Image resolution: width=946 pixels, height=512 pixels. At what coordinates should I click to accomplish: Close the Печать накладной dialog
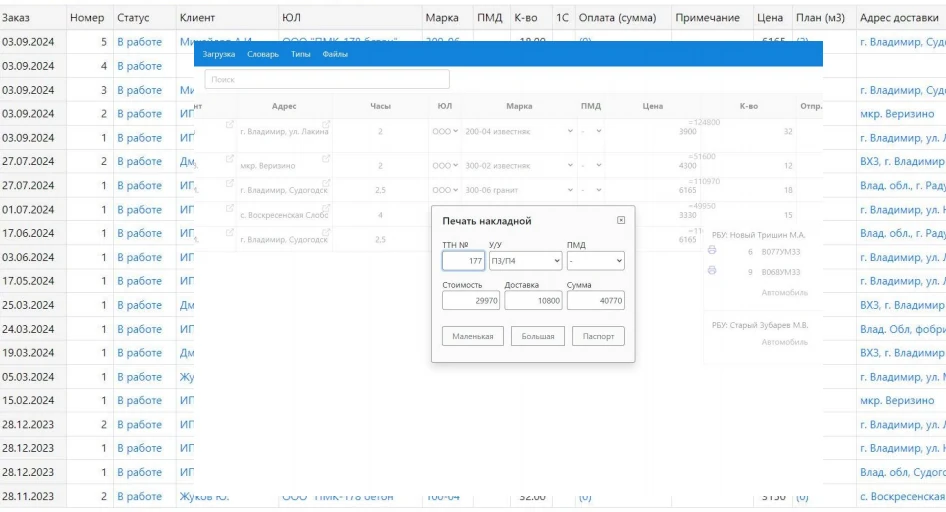coord(621,220)
